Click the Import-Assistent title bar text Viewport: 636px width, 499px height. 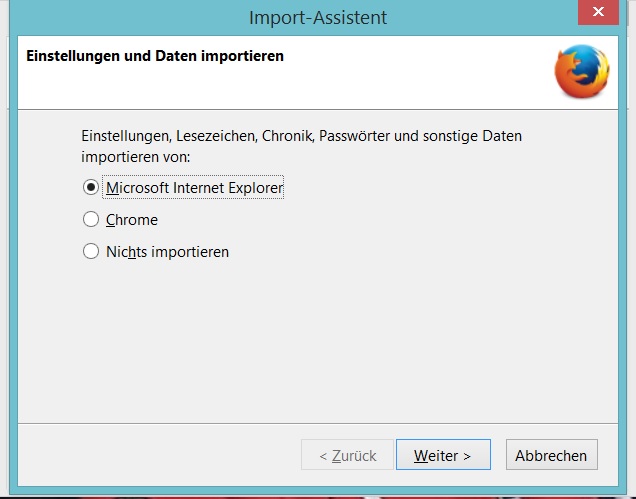pyautogui.click(x=318, y=17)
